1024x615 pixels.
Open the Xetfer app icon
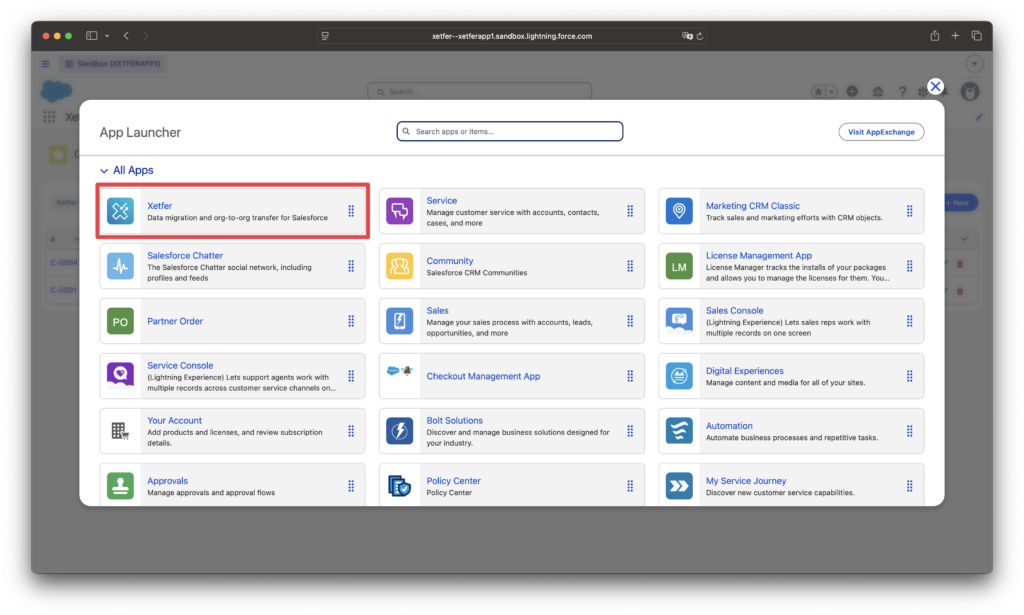[x=120, y=211]
